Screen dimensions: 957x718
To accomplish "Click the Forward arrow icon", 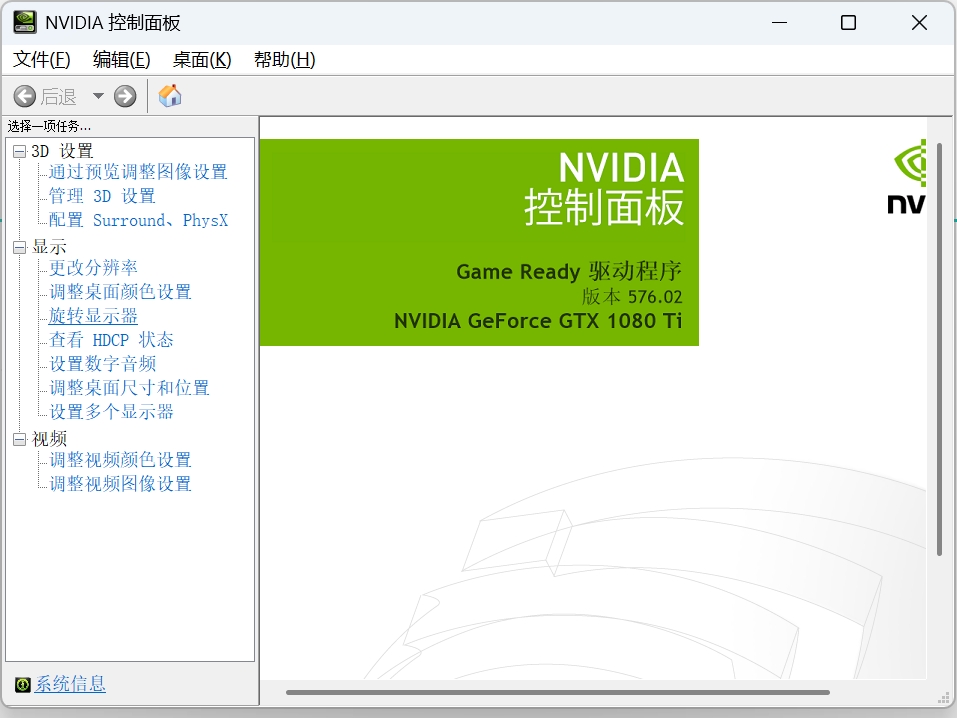I will pyautogui.click(x=125, y=96).
